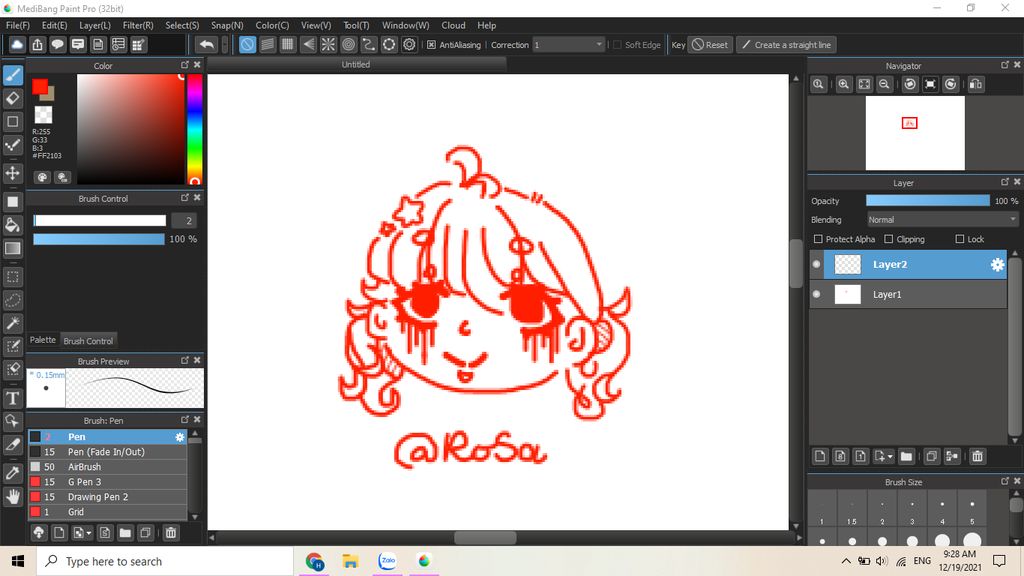
Task: Select the AirBrush brush
Action: 108,467
